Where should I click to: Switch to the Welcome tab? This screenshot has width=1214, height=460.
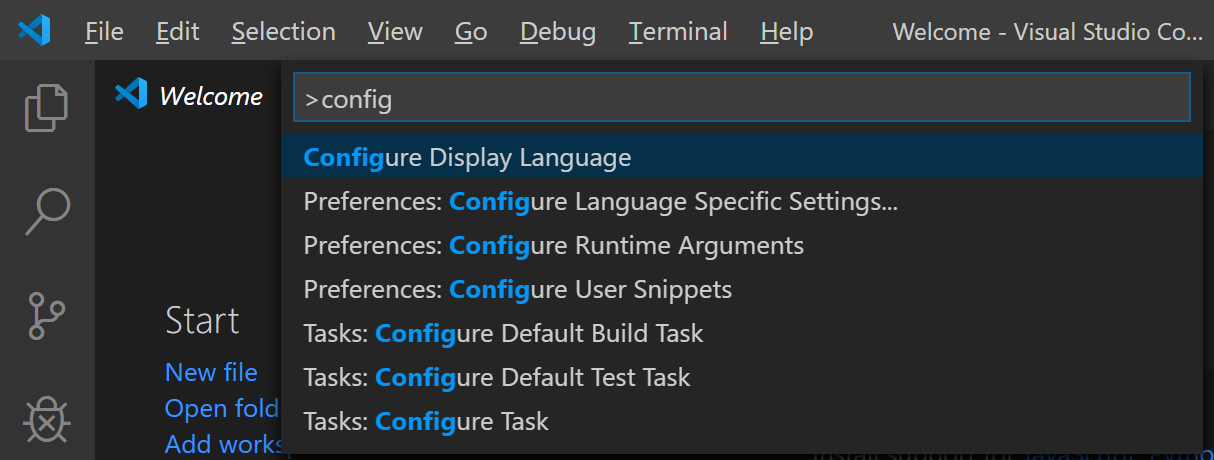coord(210,96)
